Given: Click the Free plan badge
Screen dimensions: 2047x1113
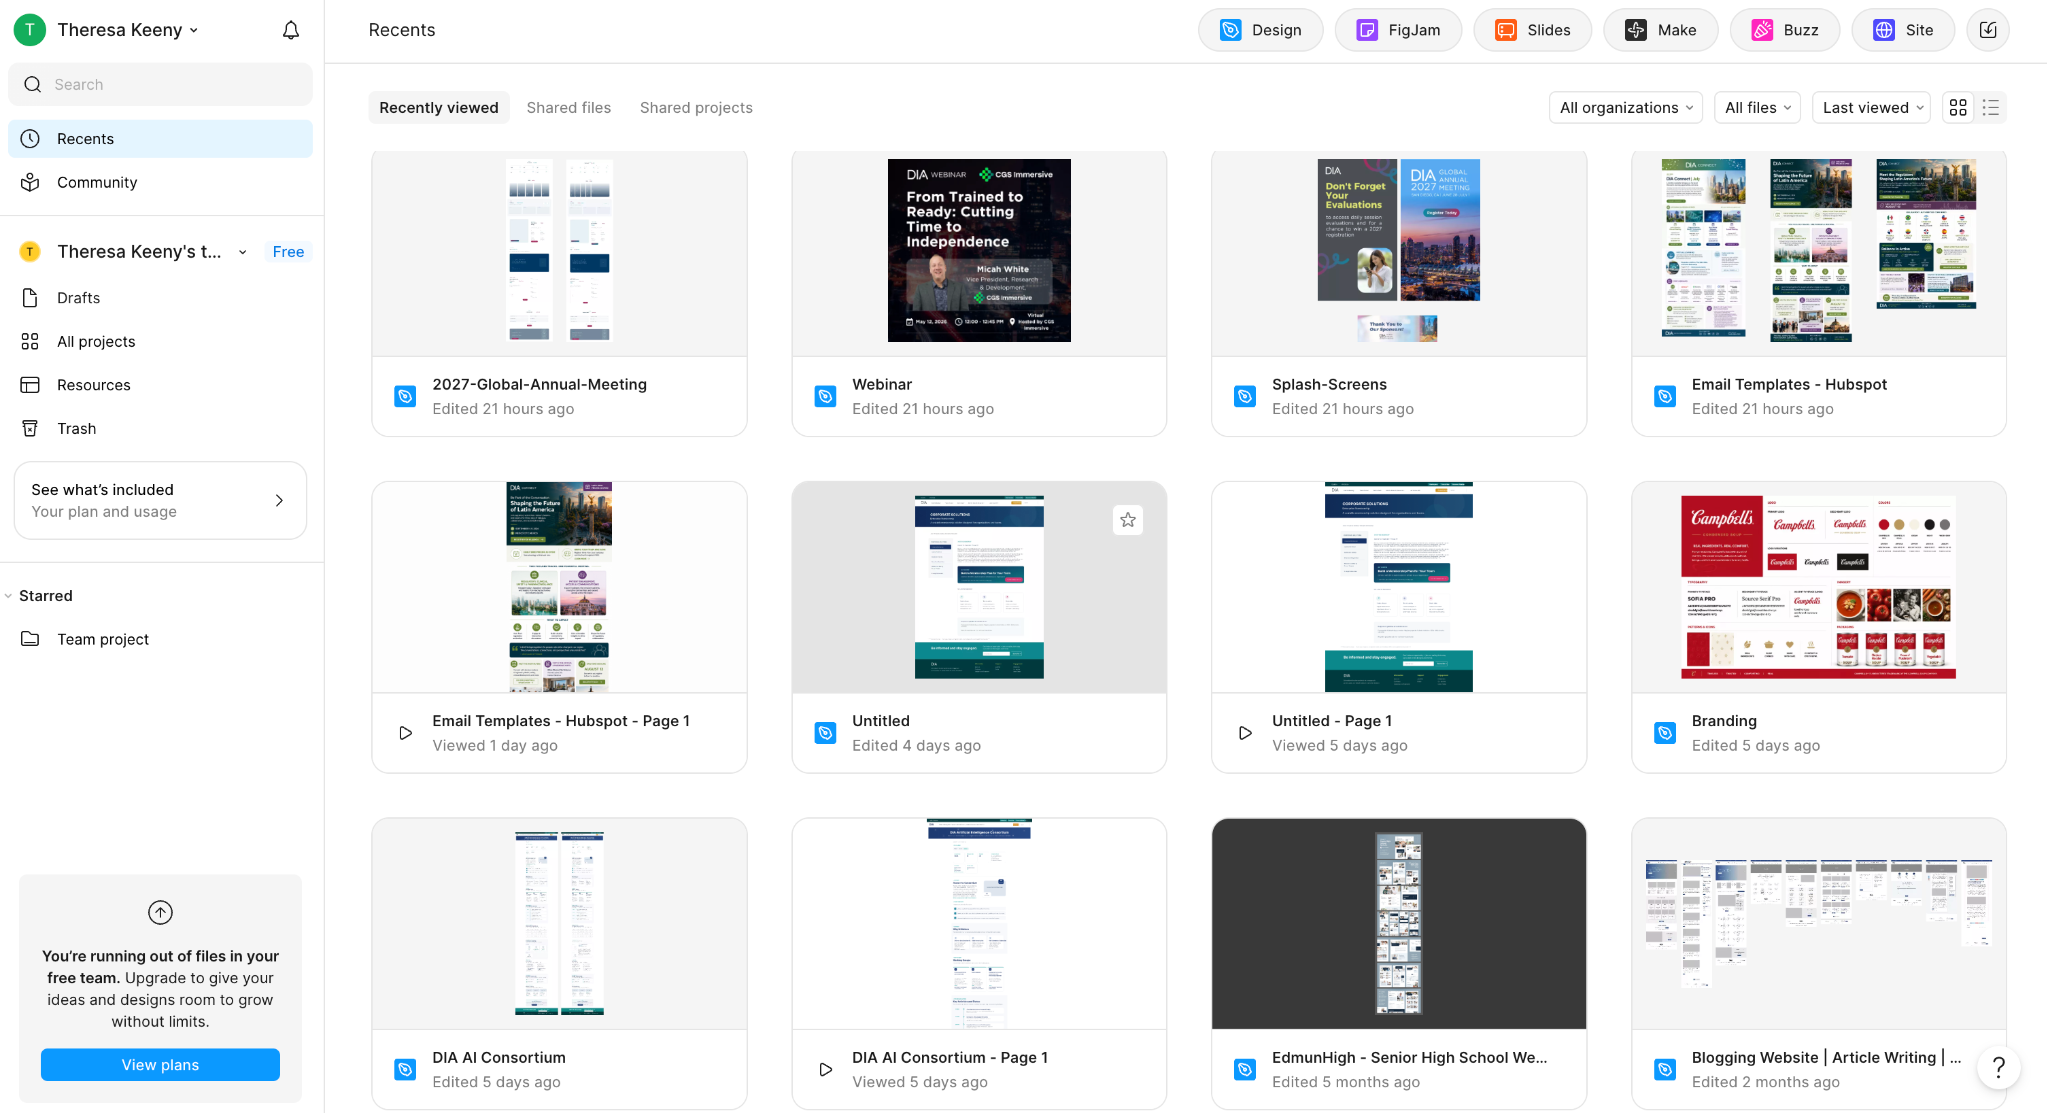Looking at the screenshot, I should [x=288, y=251].
